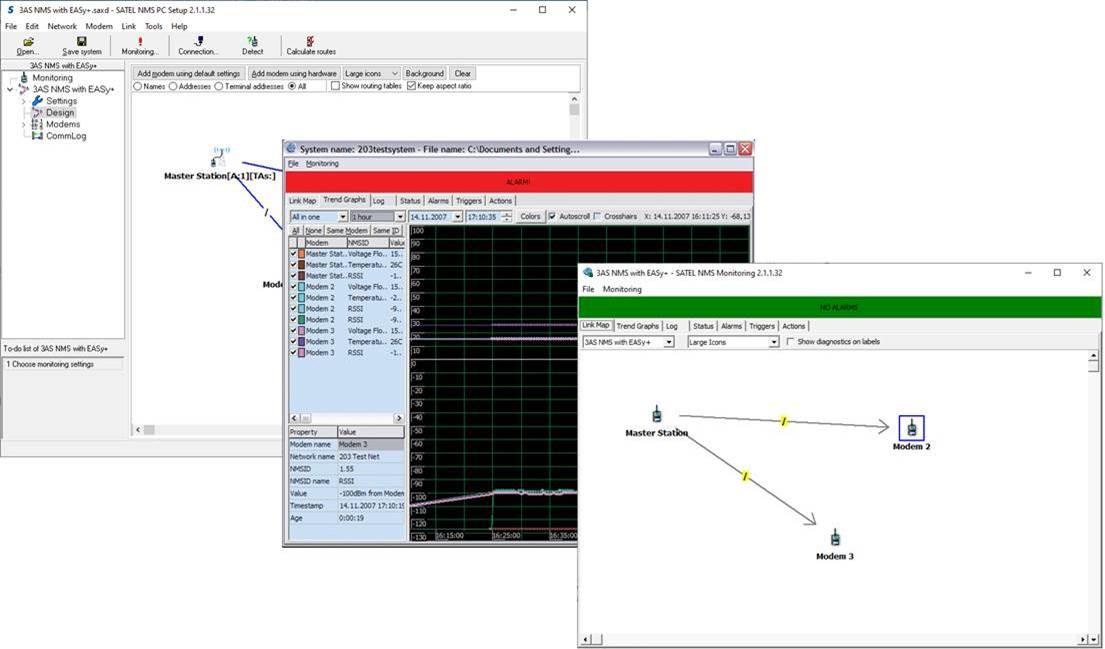Open the 1 hour time span dropdown
The height and width of the screenshot is (649, 1105).
coord(400,217)
